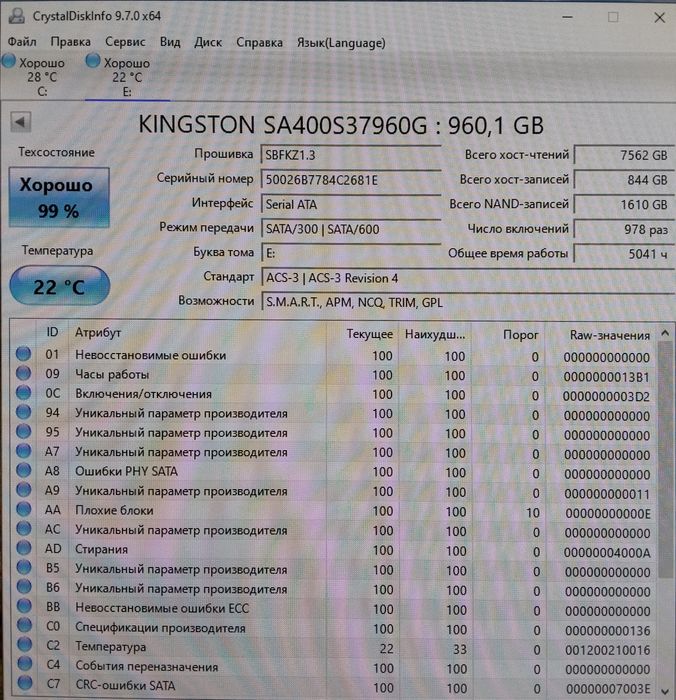Click the status icon of row C0
This screenshot has height=700, width=676.
tap(25, 625)
